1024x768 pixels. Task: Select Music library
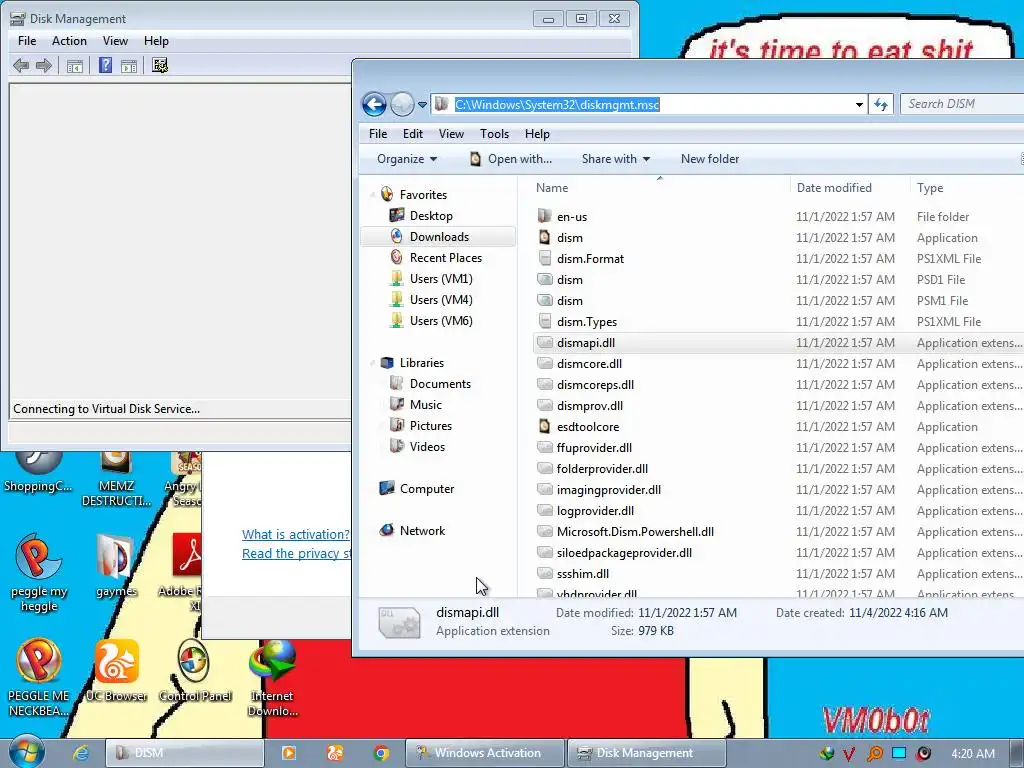point(425,404)
